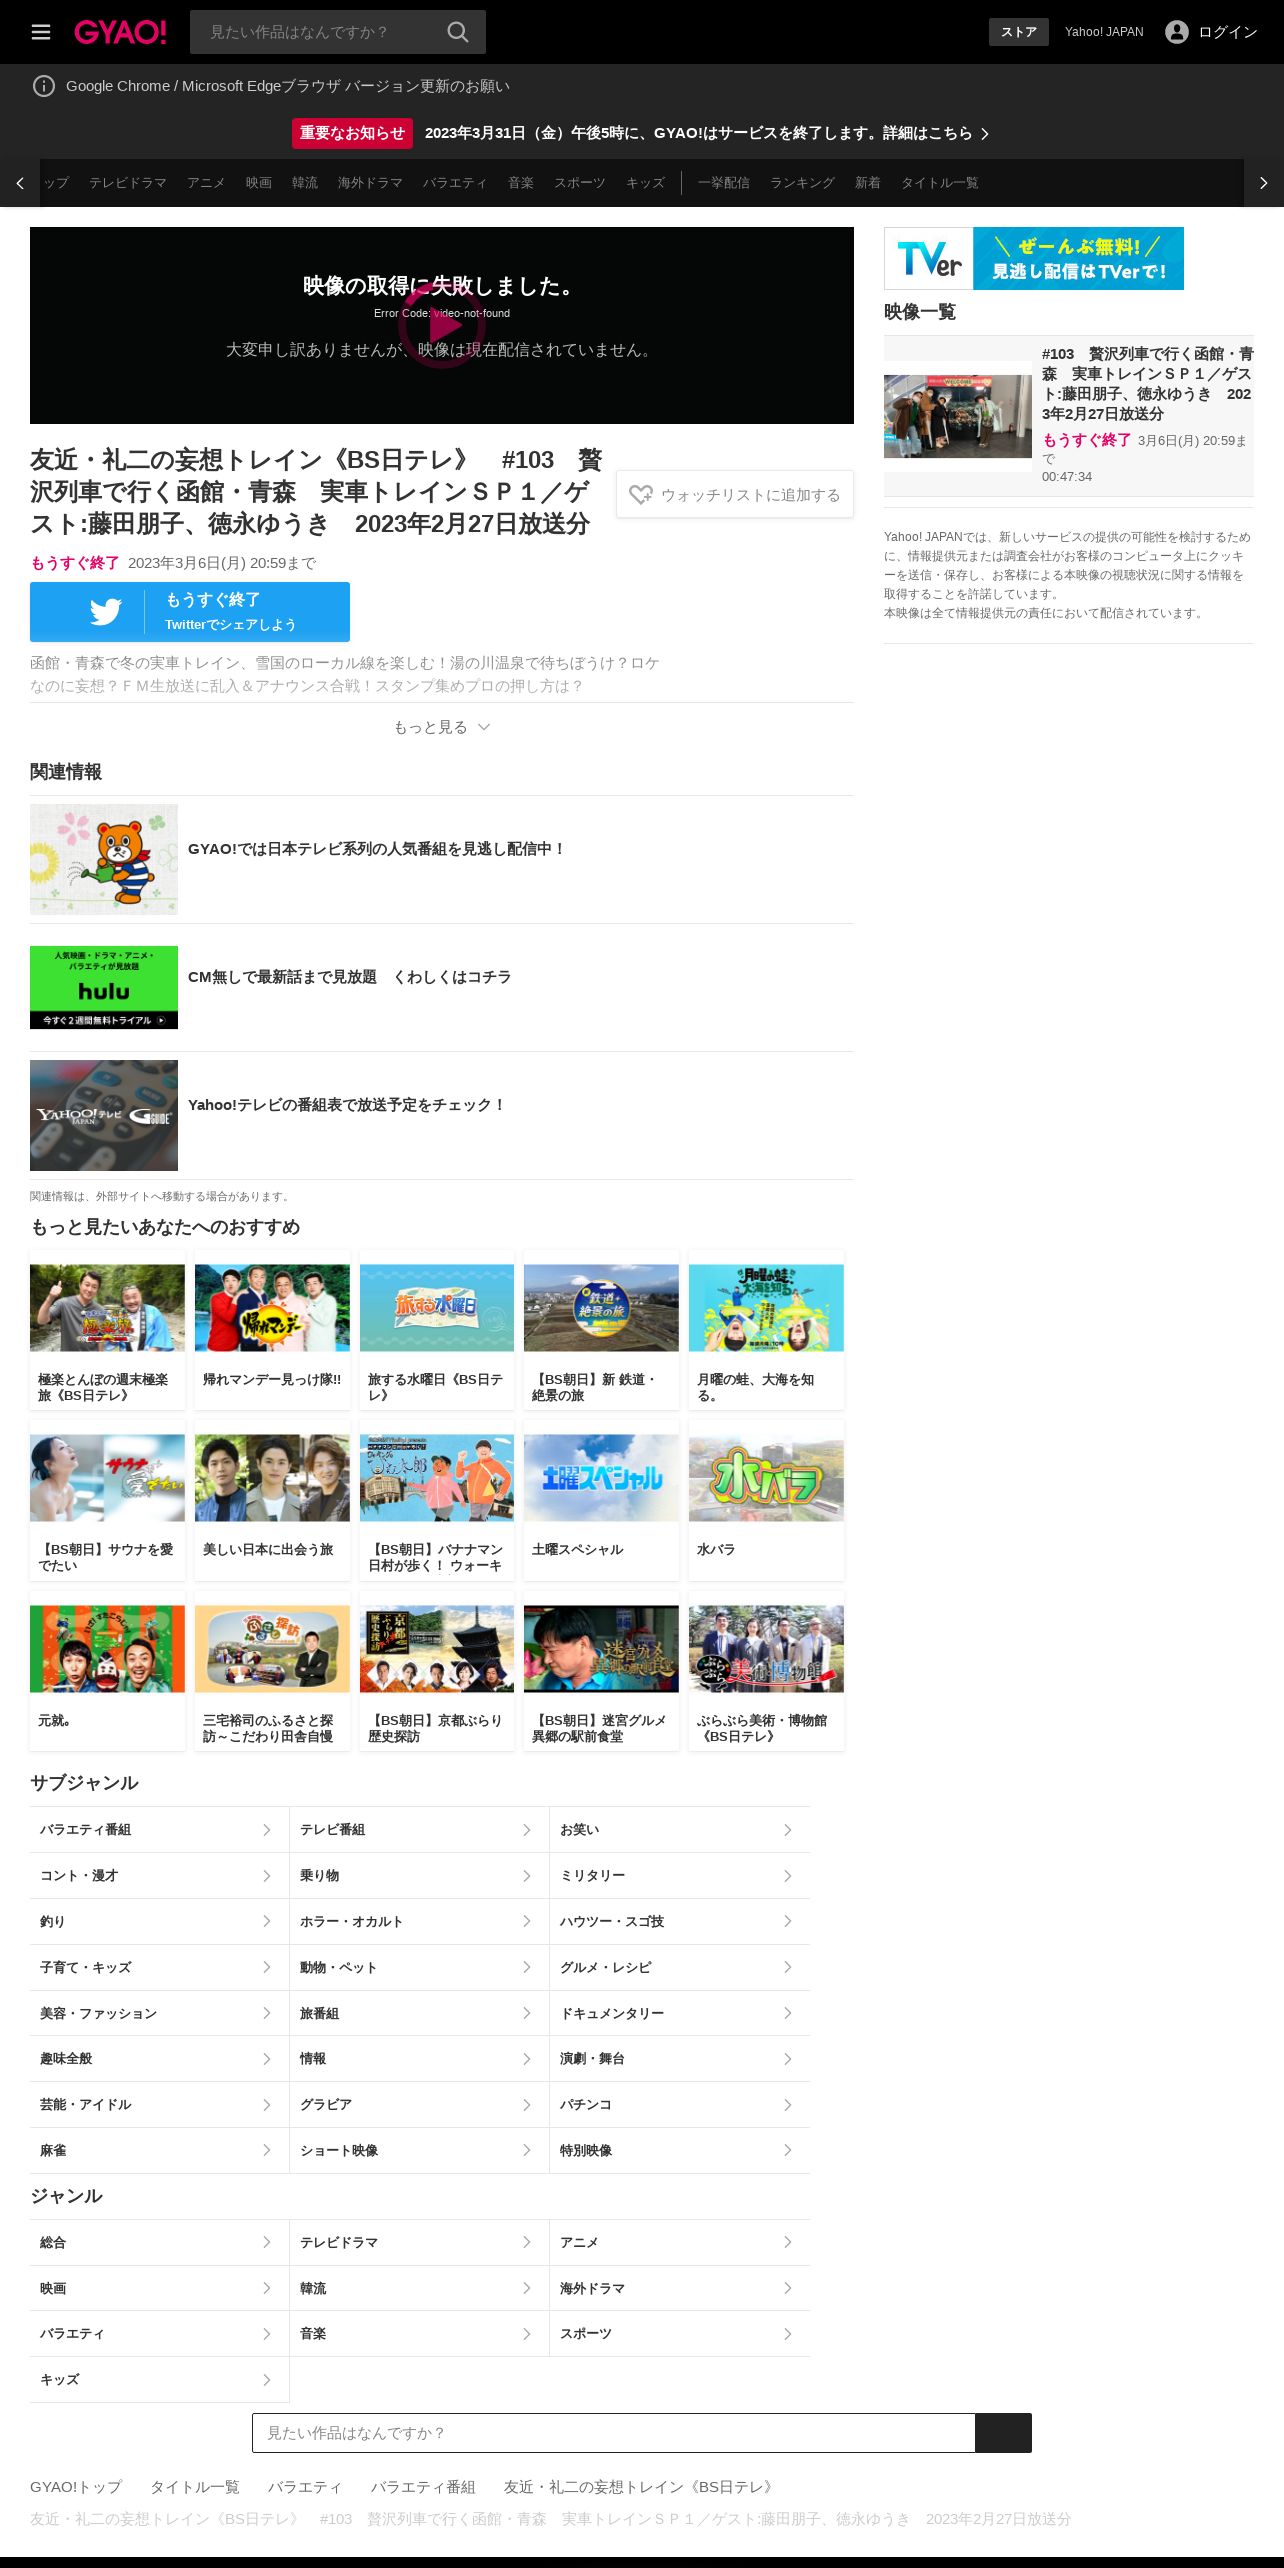Open 旅番組 subgenre chevron
1284x2568 pixels.
click(x=527, y=2013)
